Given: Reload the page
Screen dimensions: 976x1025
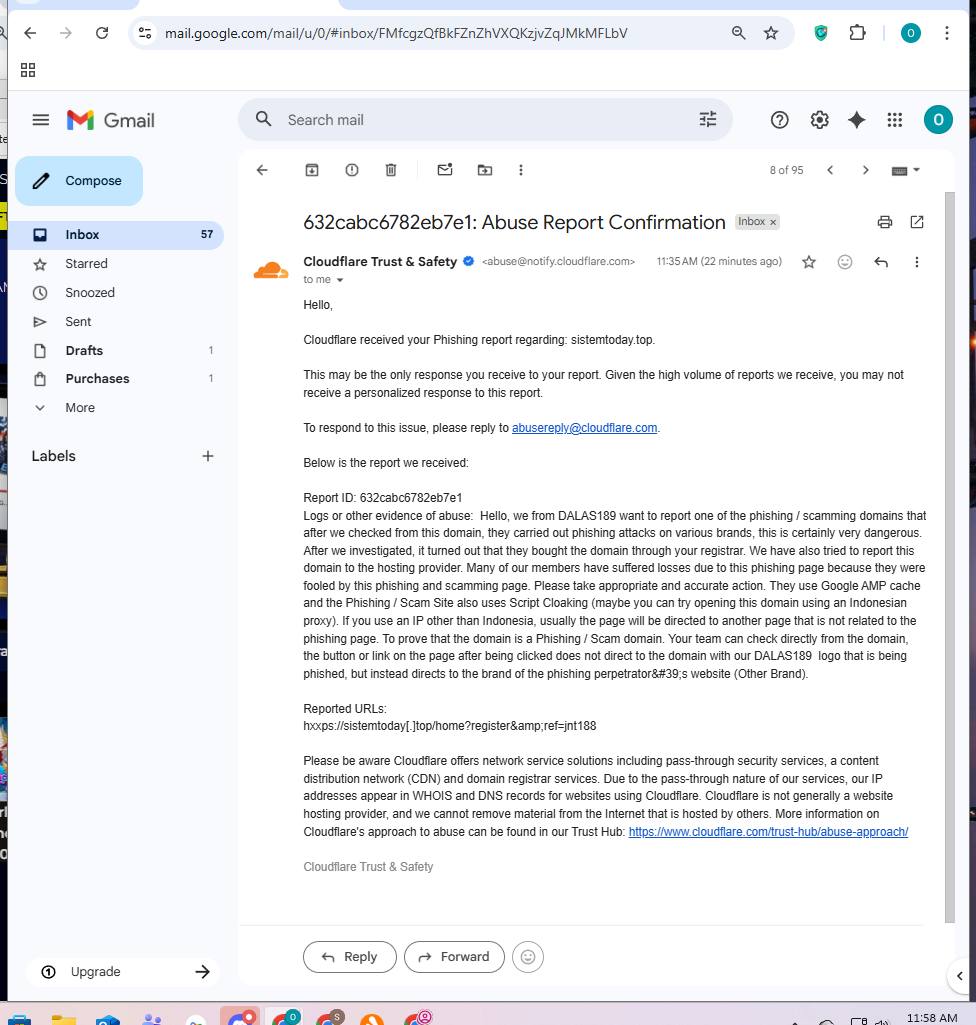Looking at the screenshot, I should pyautogui.click(x=102, y=33).
